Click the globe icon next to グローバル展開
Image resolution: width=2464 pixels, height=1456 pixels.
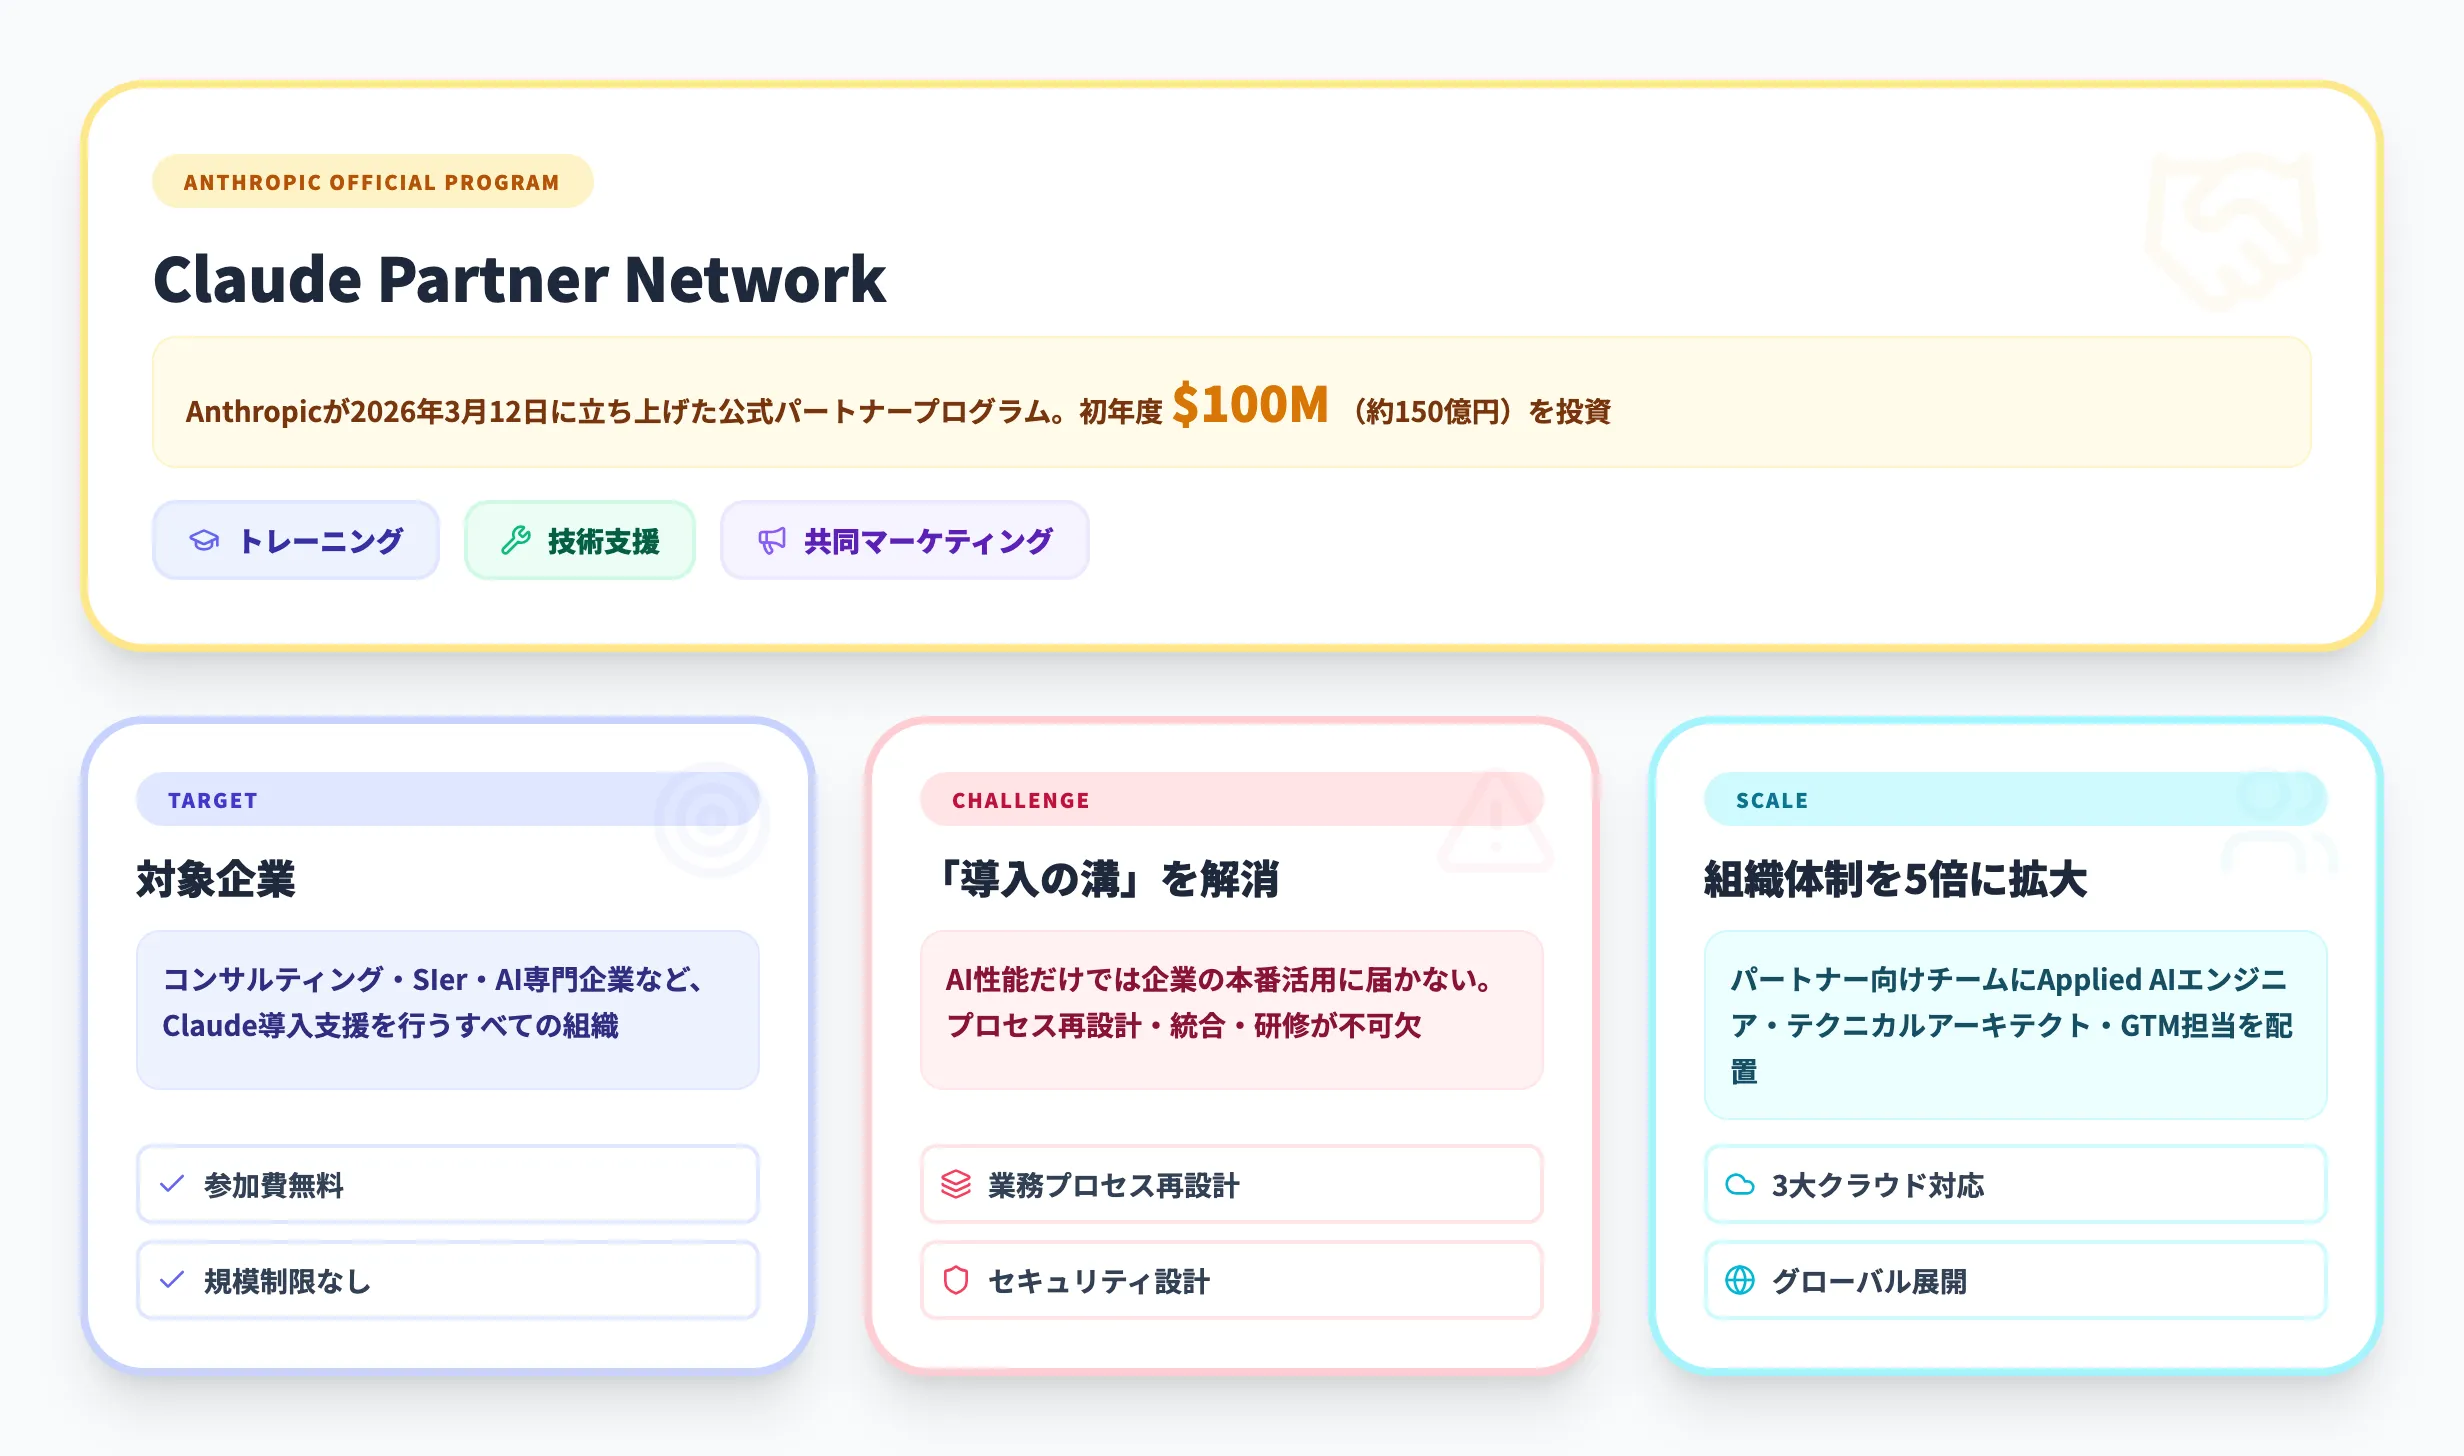[1740, 1280]
